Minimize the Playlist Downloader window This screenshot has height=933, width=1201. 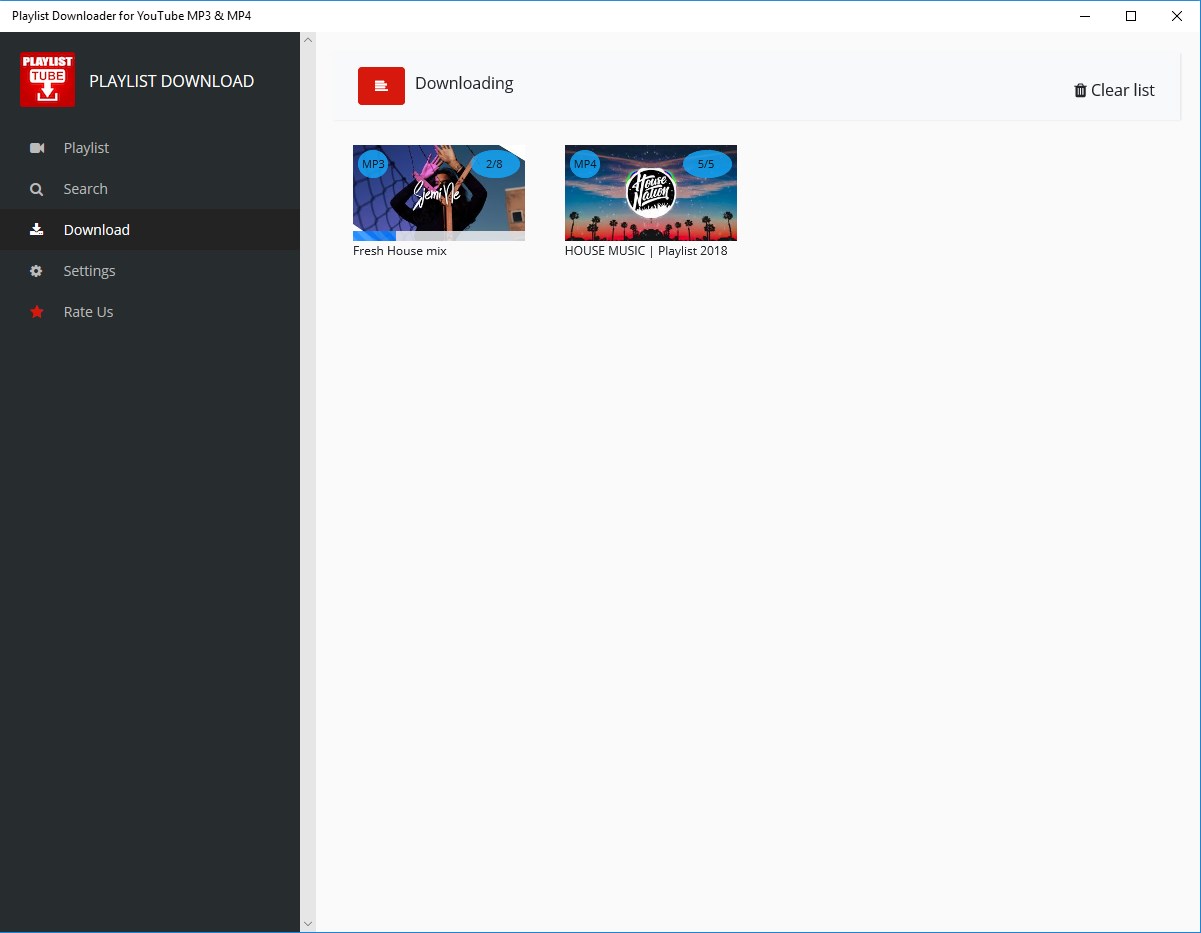[x=1085, y=16]
